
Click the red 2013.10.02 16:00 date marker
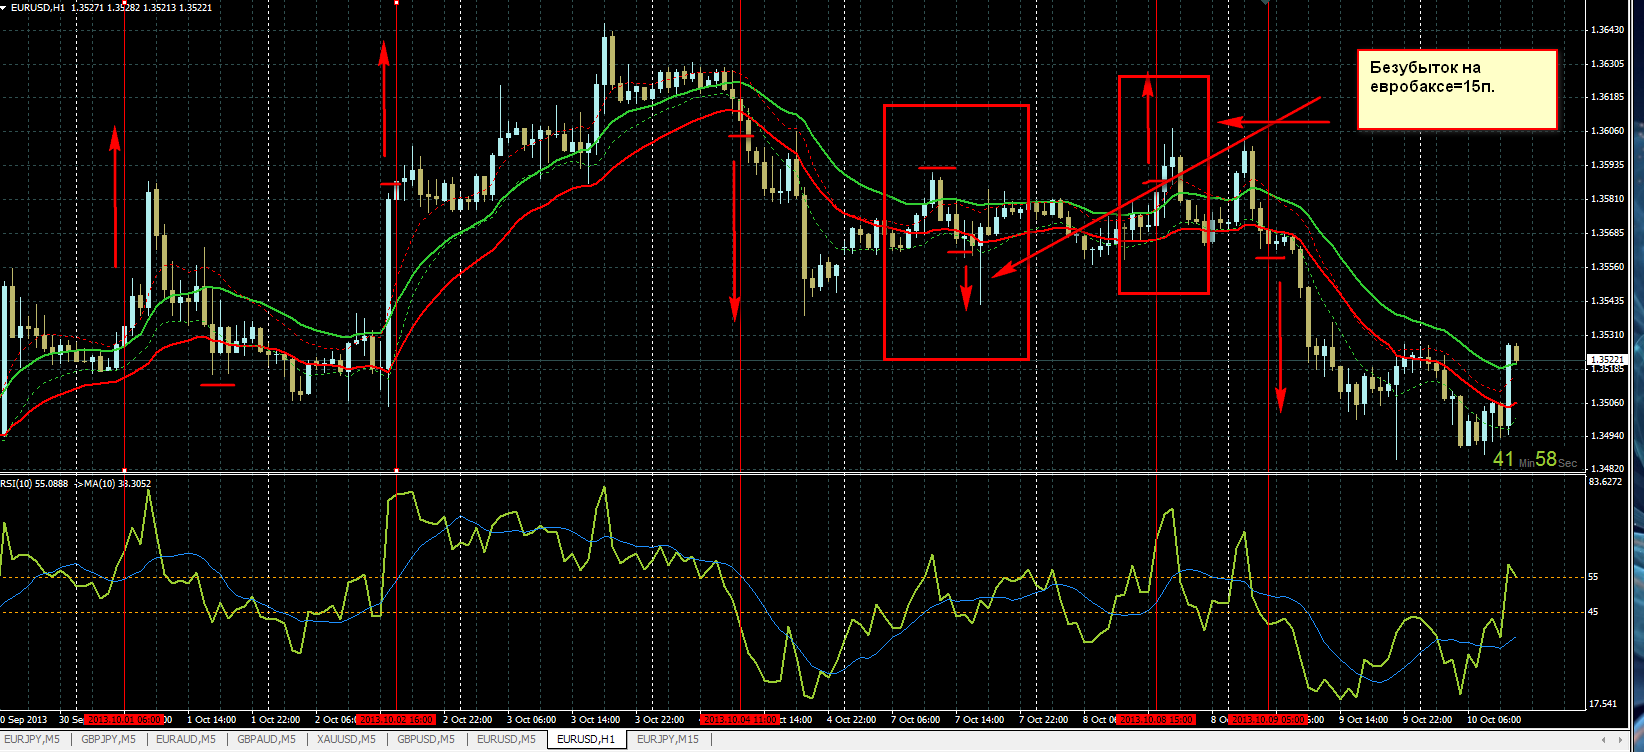point(396,719)
